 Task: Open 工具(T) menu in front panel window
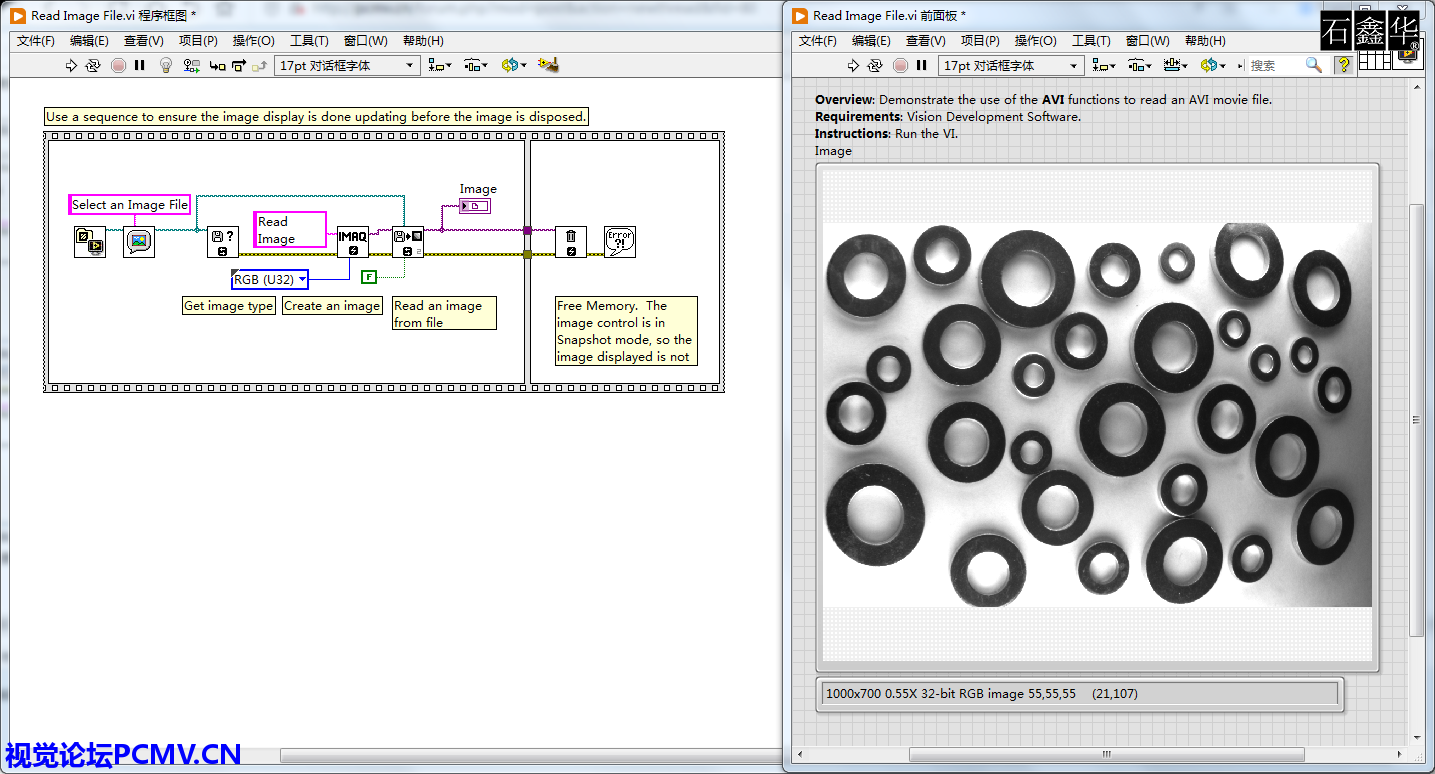coord(1091,41)
